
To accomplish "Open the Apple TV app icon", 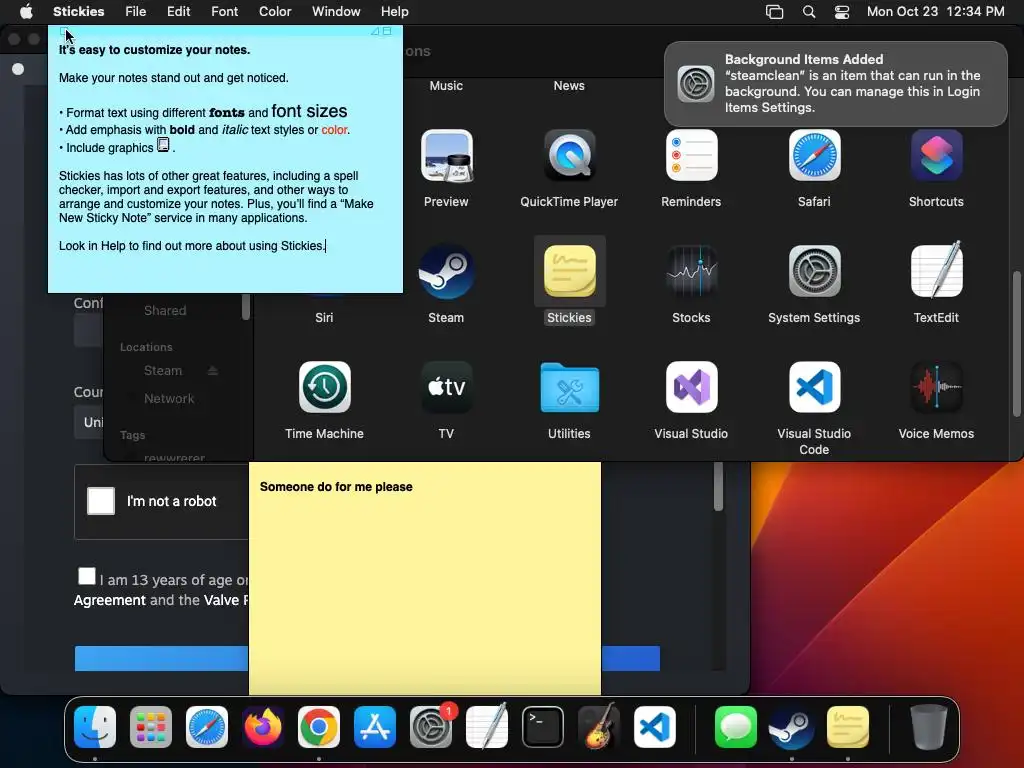I will [446, 387].
